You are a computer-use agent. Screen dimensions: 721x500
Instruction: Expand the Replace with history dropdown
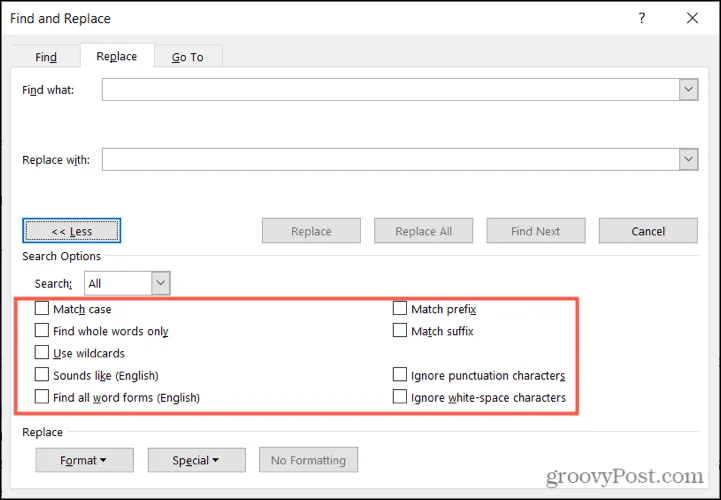688,160
